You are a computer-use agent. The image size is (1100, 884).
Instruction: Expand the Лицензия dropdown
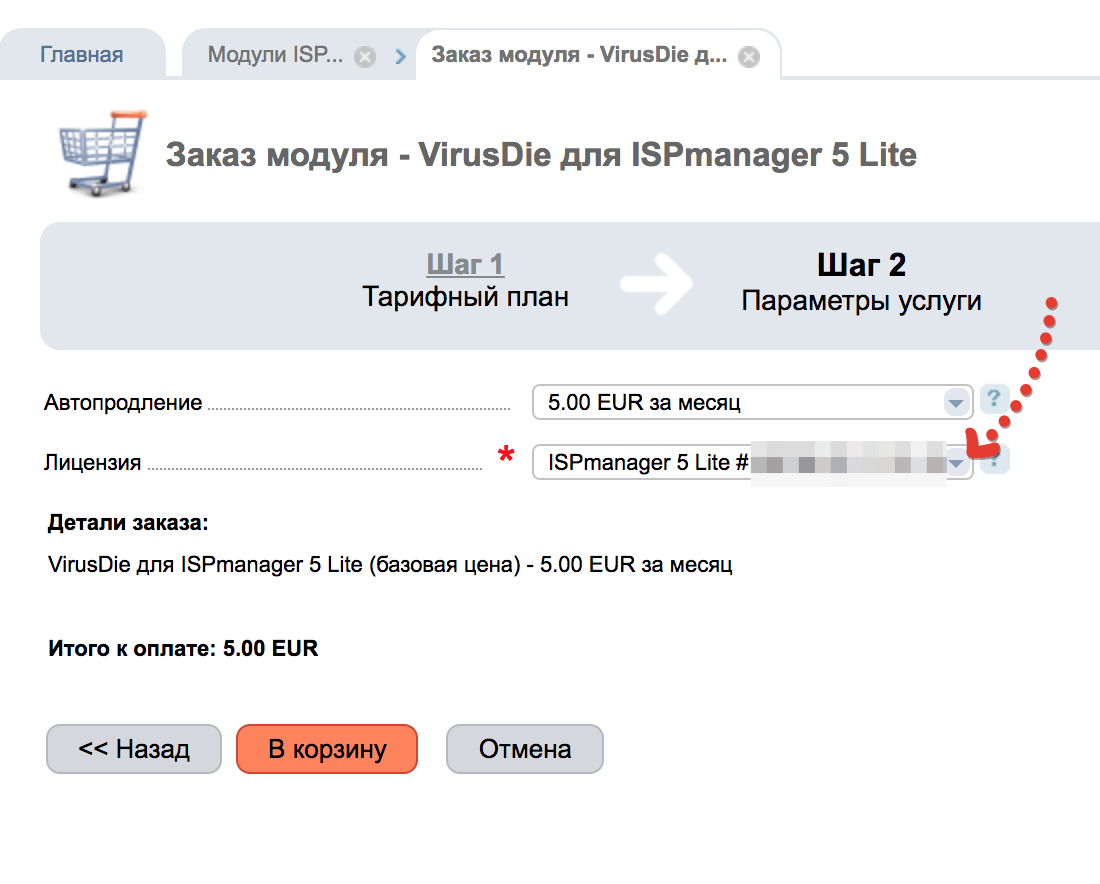click(957, 463)
